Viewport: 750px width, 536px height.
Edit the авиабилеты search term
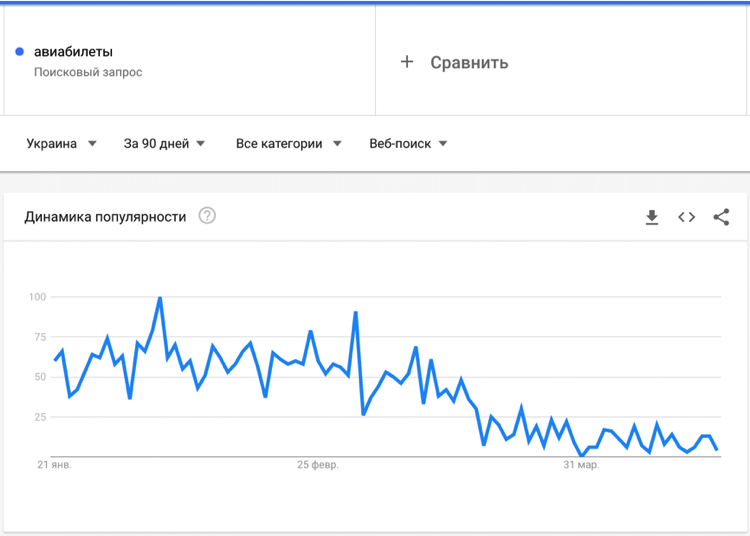click(x=73, y=52)
